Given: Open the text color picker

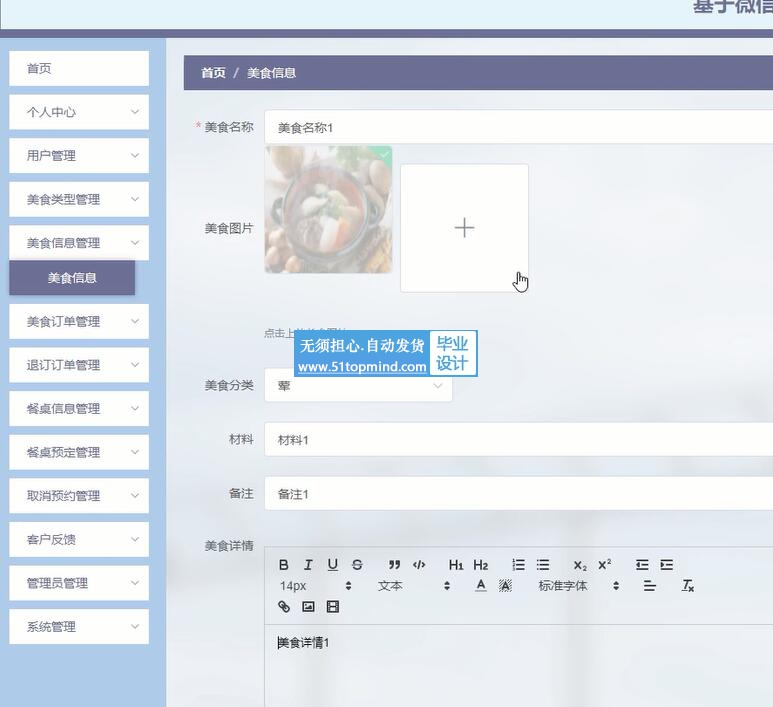Looking at the screenshot, I should (481, 586).
